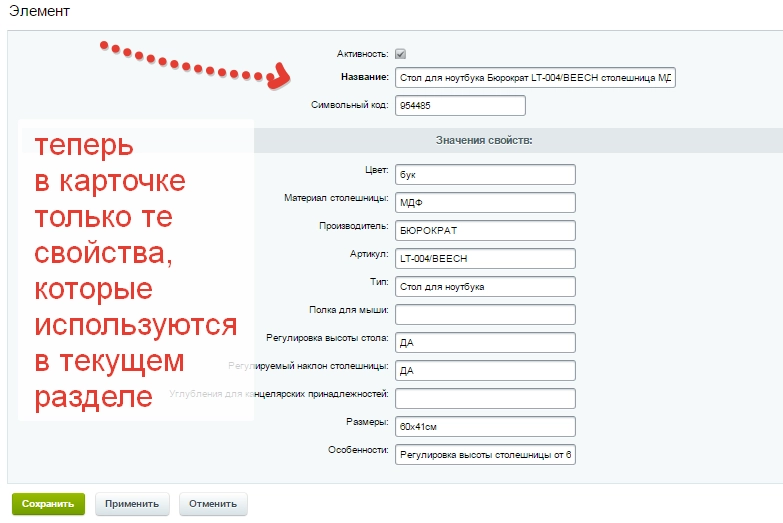Click the Название text field
This screenshot has width=783, height=523.
pos(535,78)
